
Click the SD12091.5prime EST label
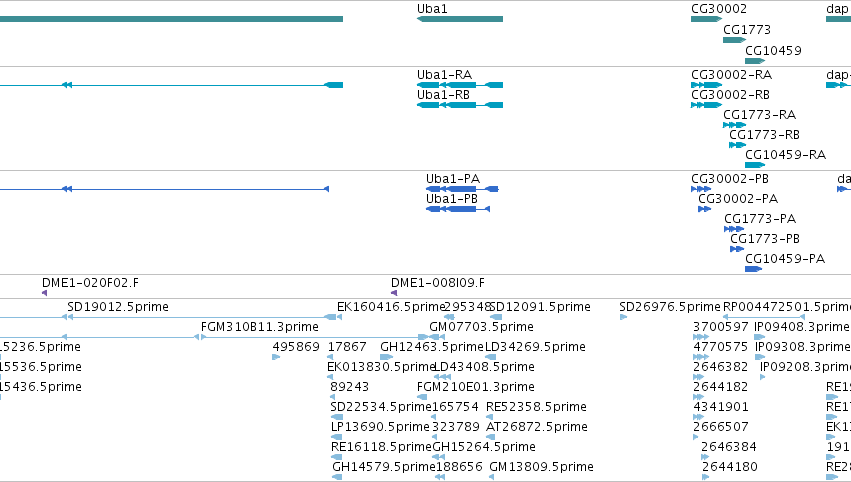[540, 307]
